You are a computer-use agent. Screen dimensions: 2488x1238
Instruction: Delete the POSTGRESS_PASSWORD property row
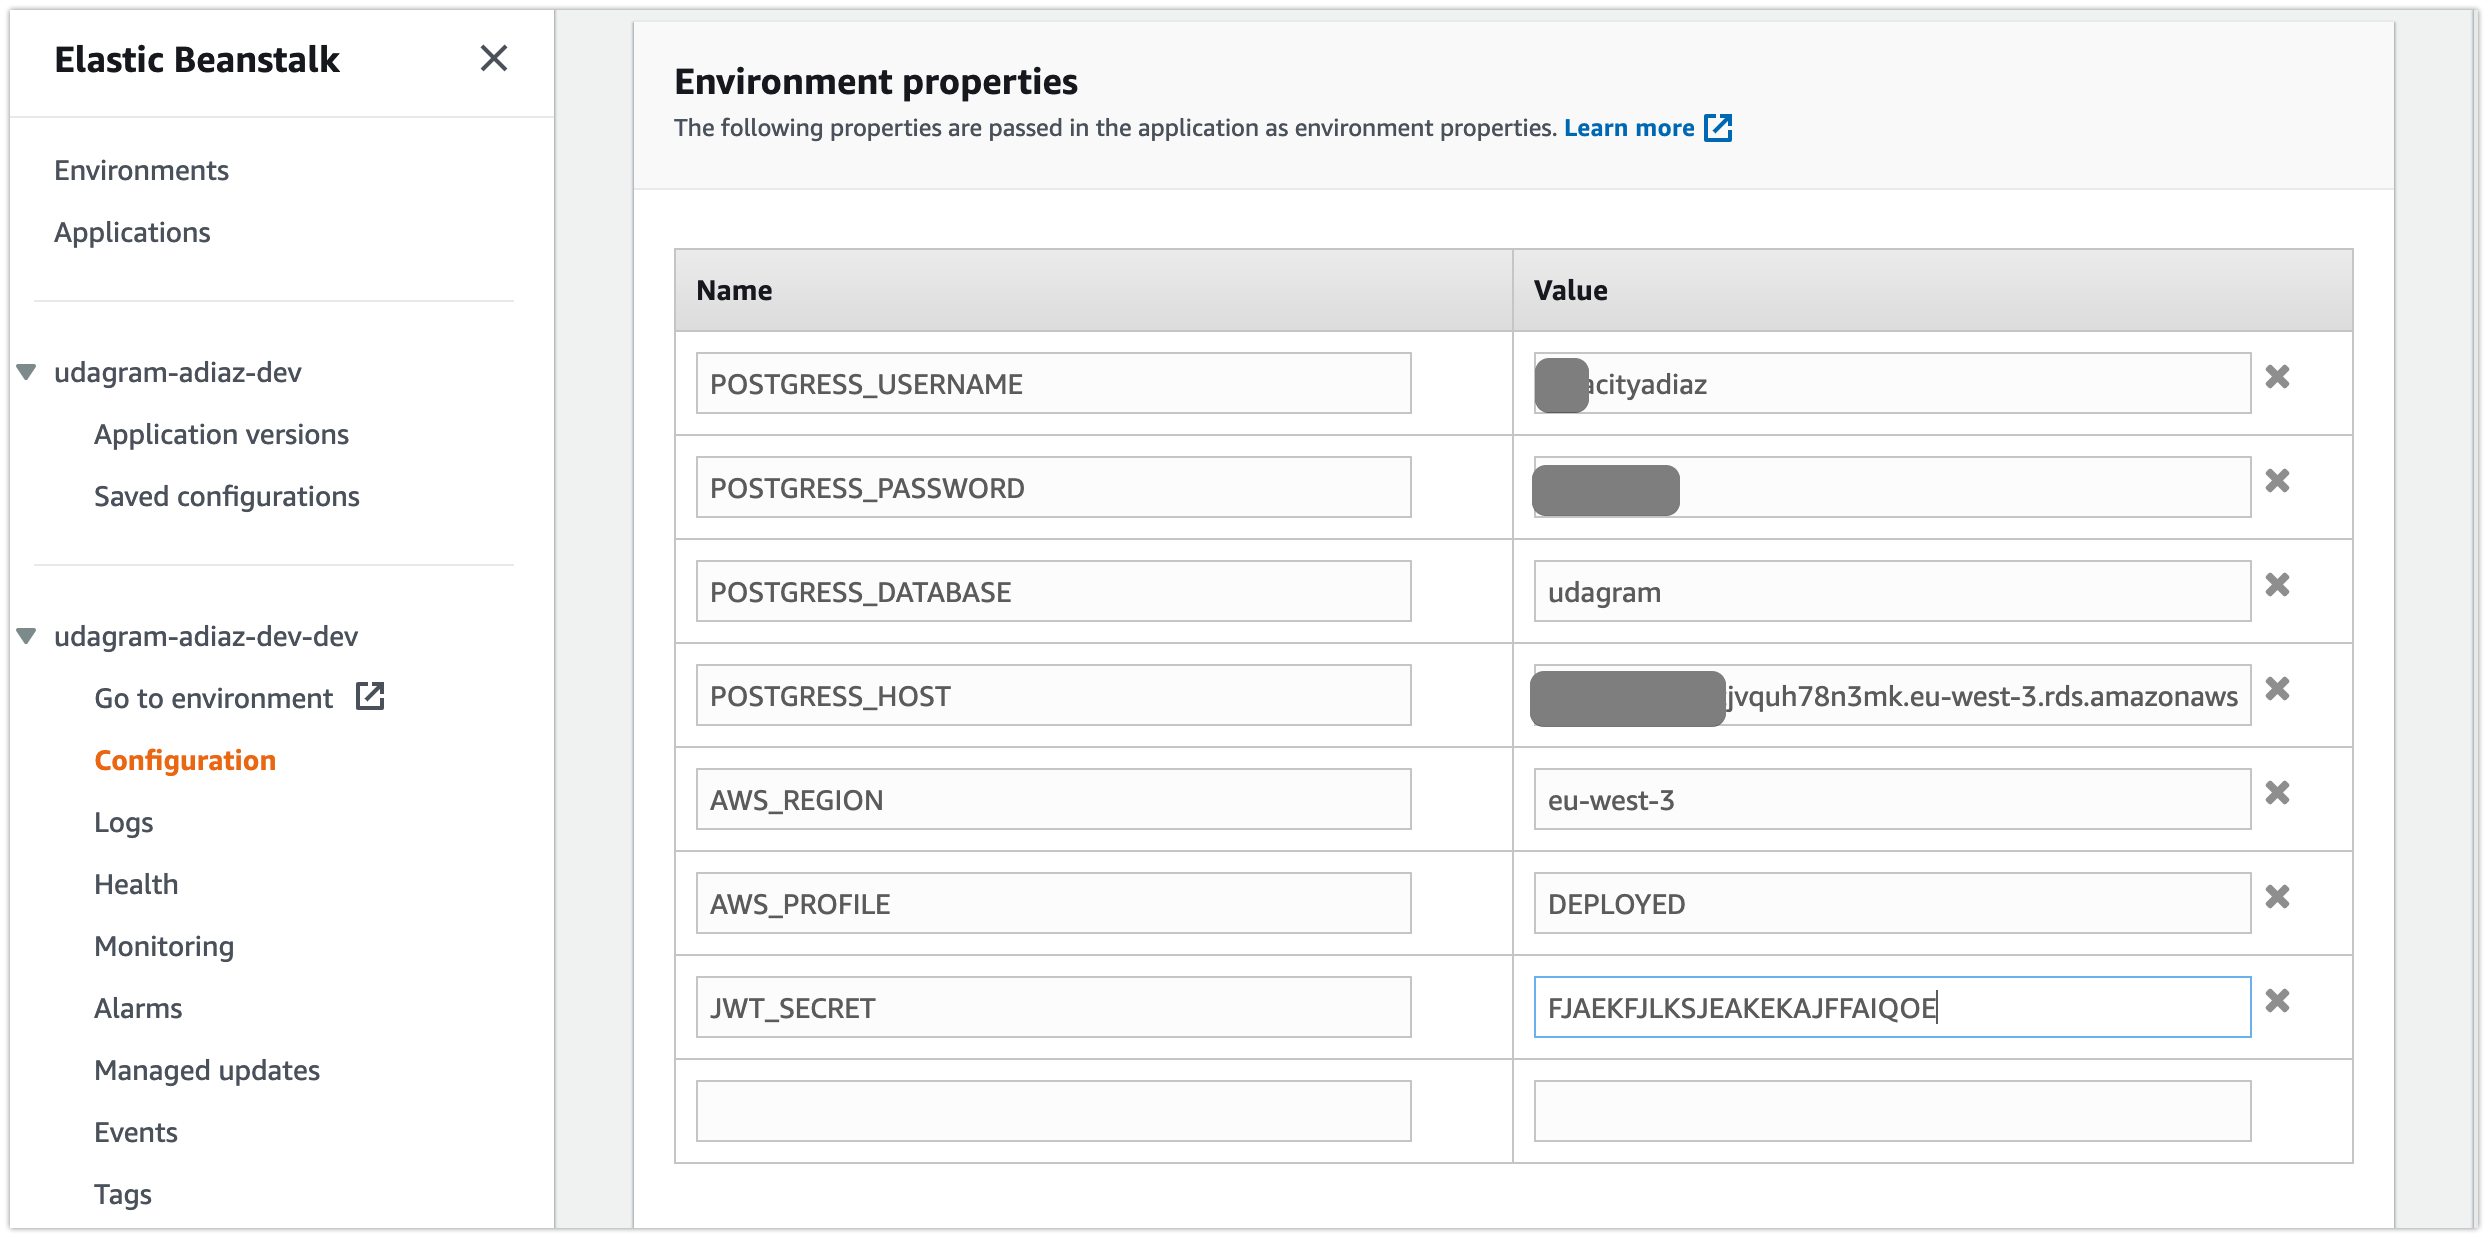point(2277,481)
